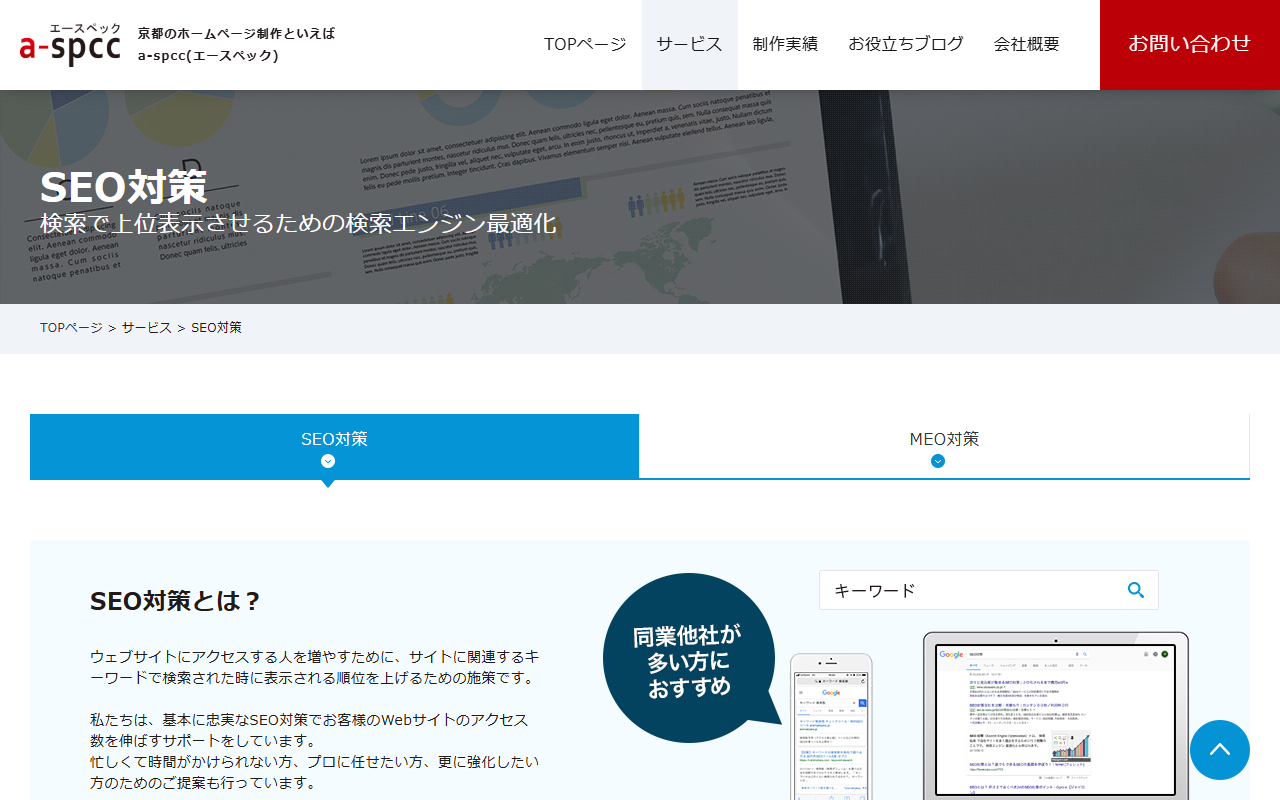Click the laptop Google results screenshot
Image resolution: width=1280 pixels, height=800 pixels.
(1055, 715)
